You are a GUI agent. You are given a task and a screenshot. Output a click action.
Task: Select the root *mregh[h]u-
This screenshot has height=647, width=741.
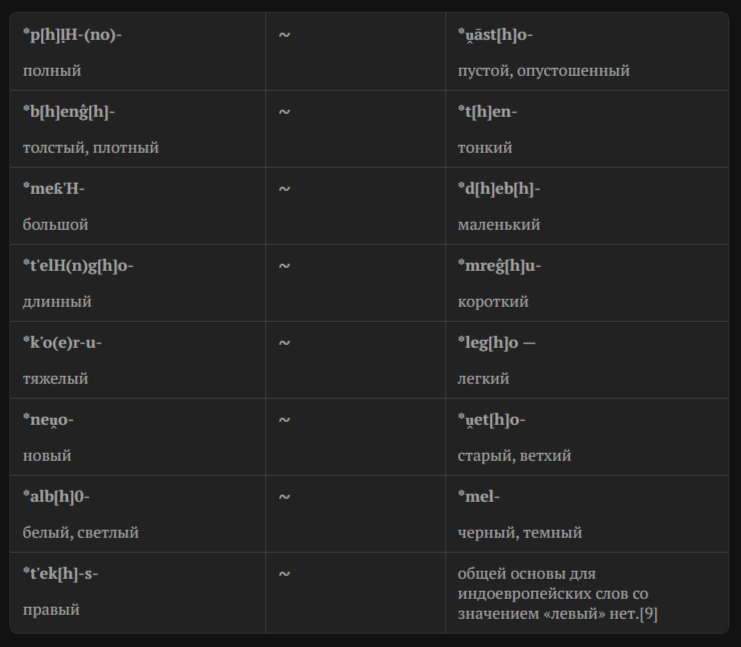(499, 266)
